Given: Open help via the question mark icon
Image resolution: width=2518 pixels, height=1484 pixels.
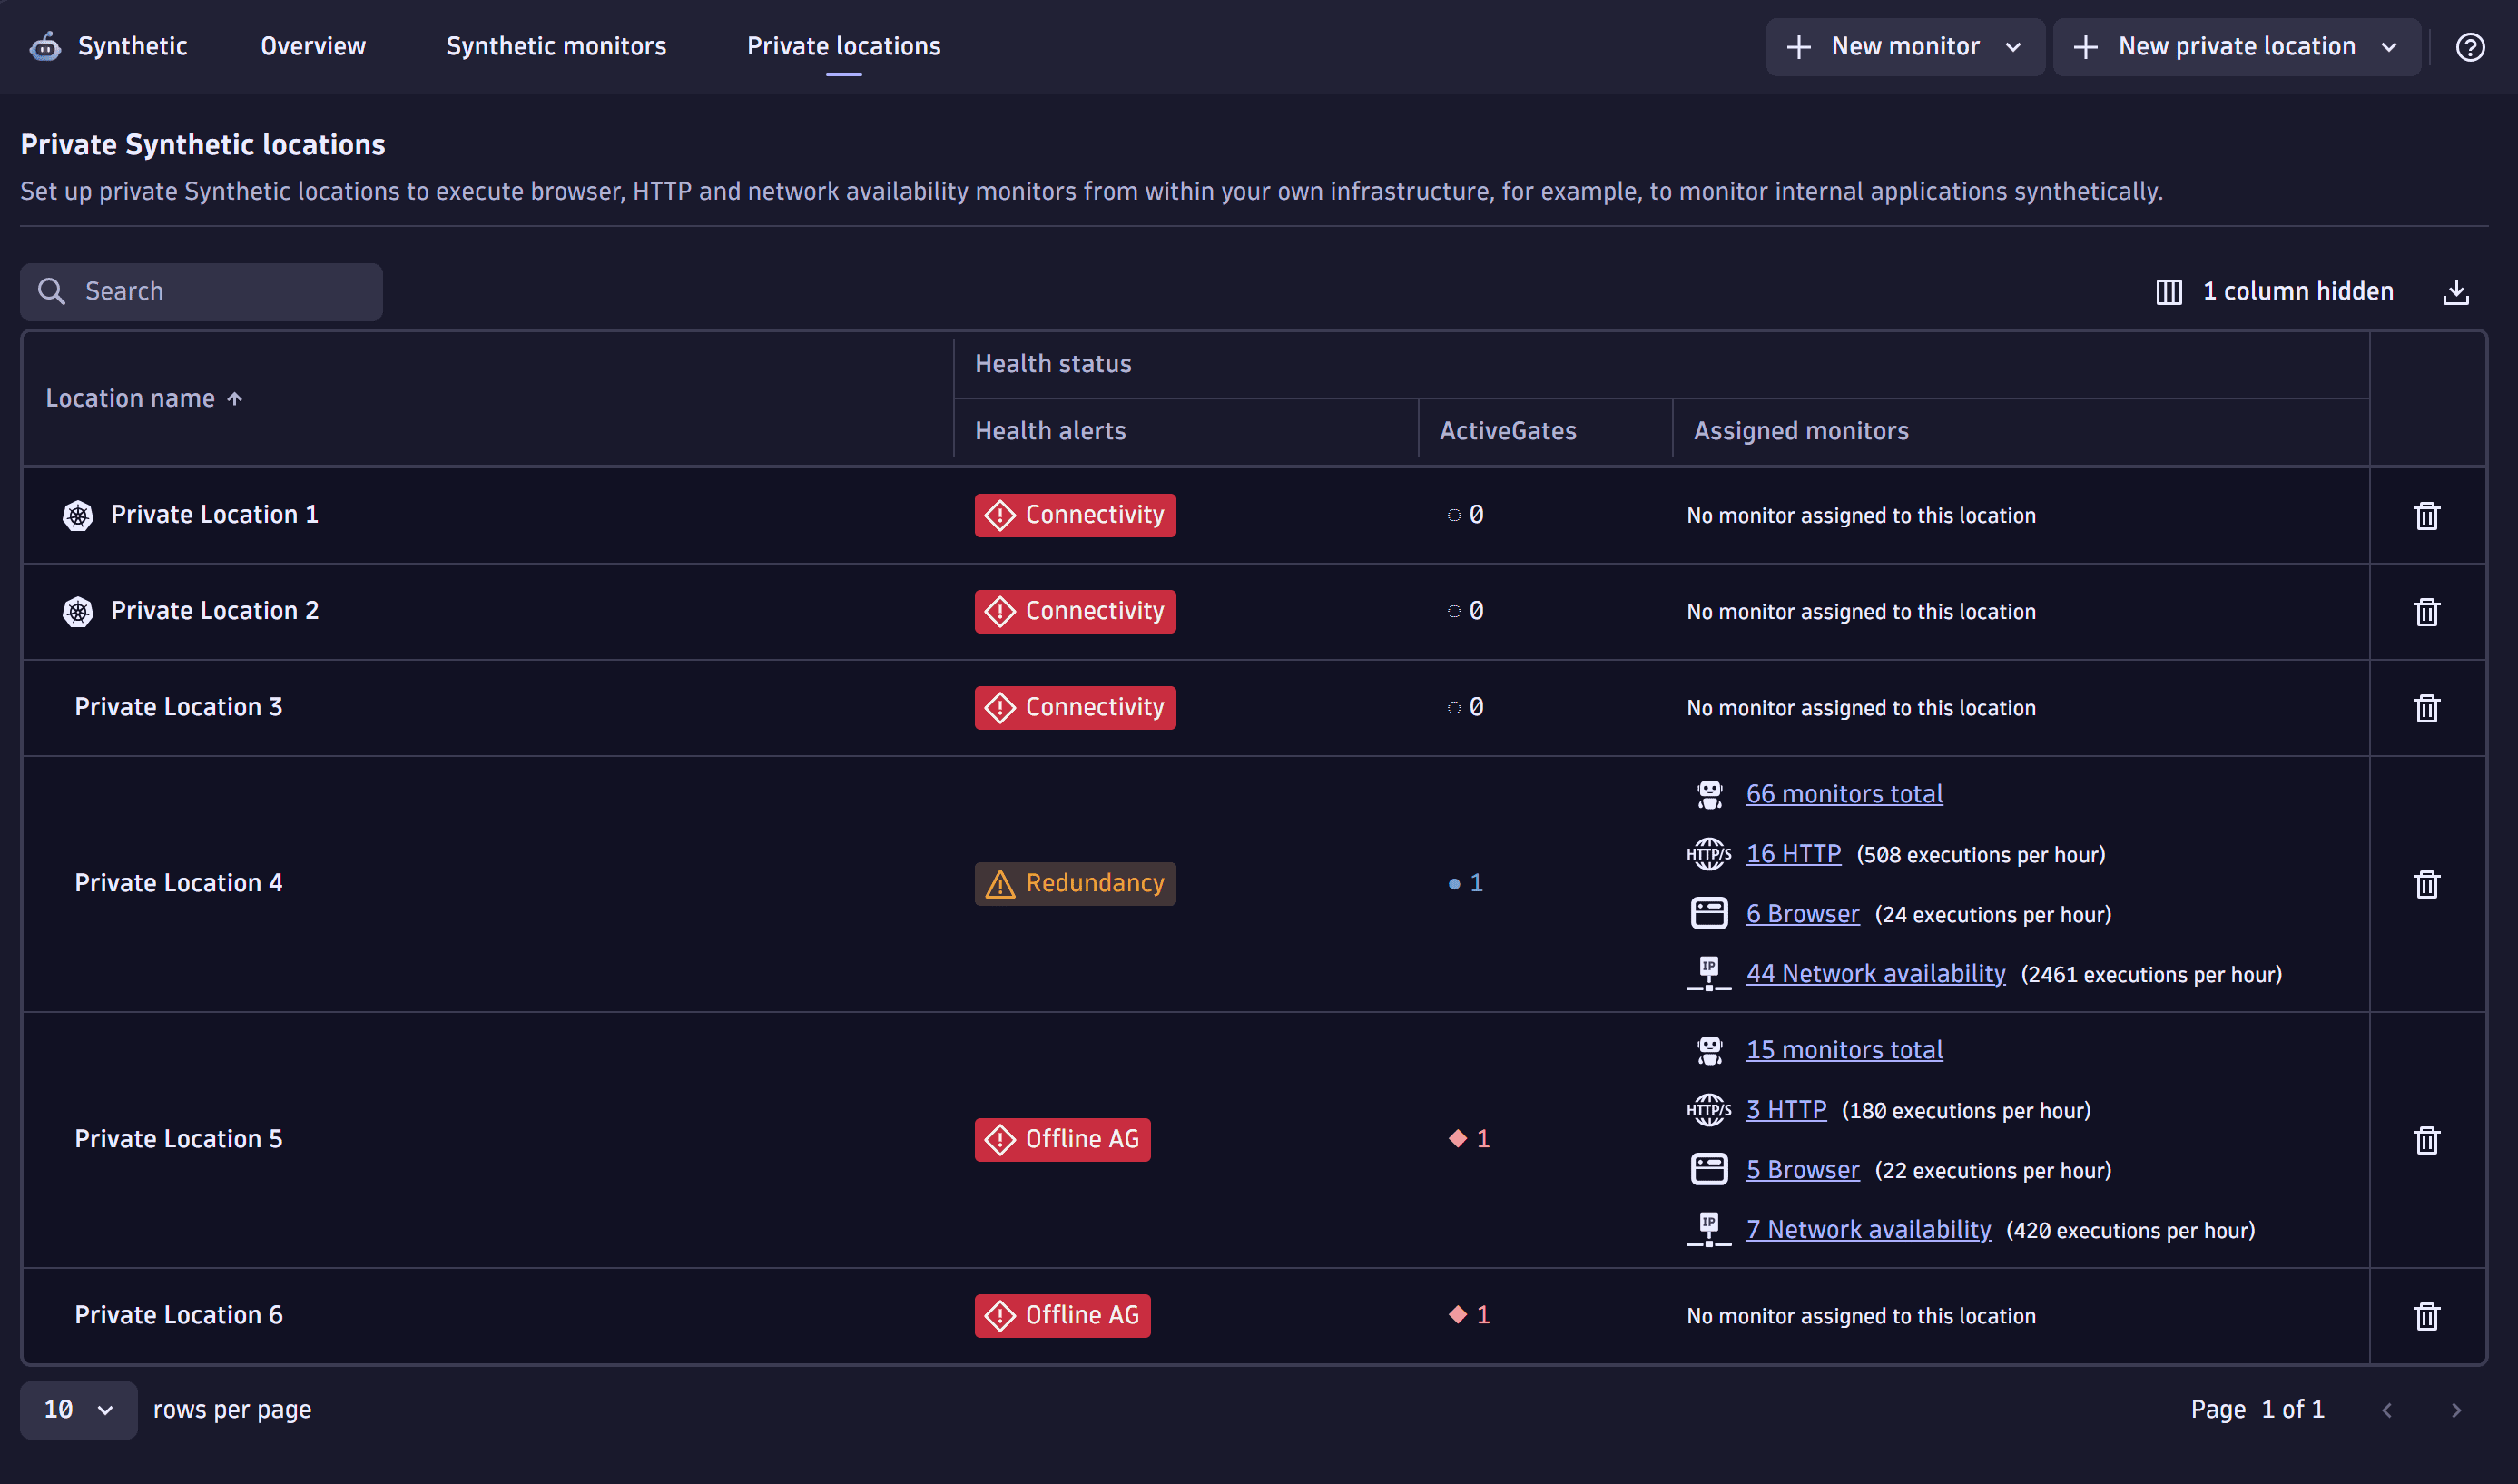Looking at the screenshot, I should [2470, 47].
